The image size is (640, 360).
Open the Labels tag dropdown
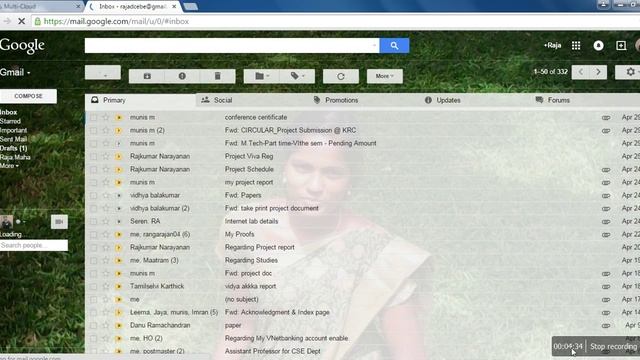297,76
